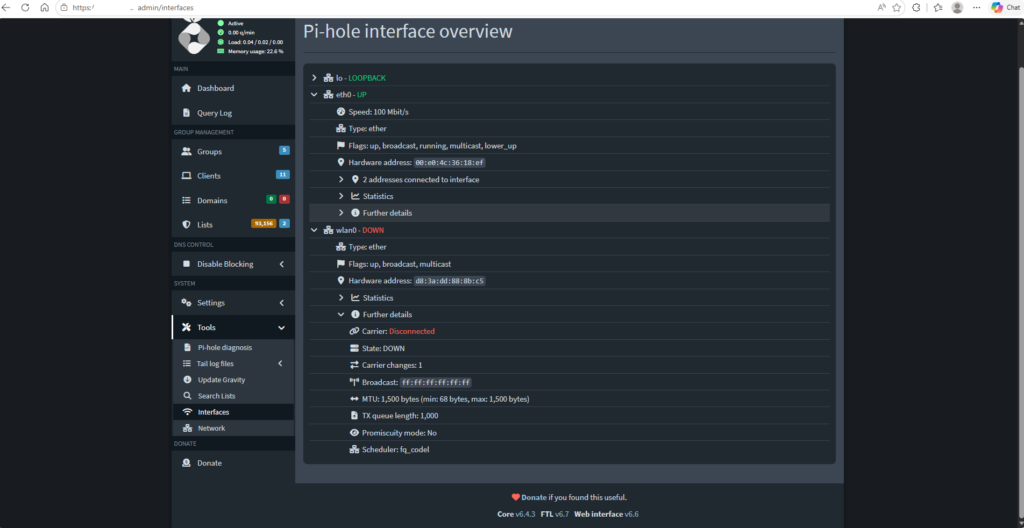Click the Query Log file icon
This screenshot has height=528, width=1024.
coord(186,113)
